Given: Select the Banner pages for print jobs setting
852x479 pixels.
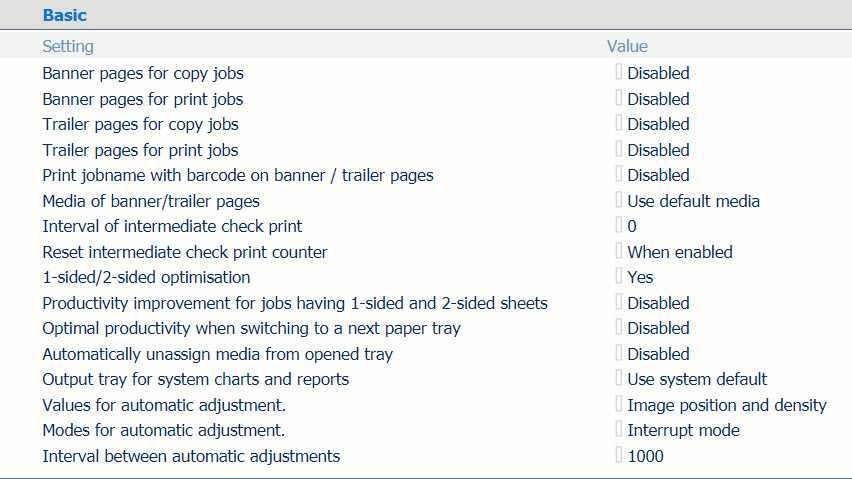Looking at the screenshot, I should [143, 99].
